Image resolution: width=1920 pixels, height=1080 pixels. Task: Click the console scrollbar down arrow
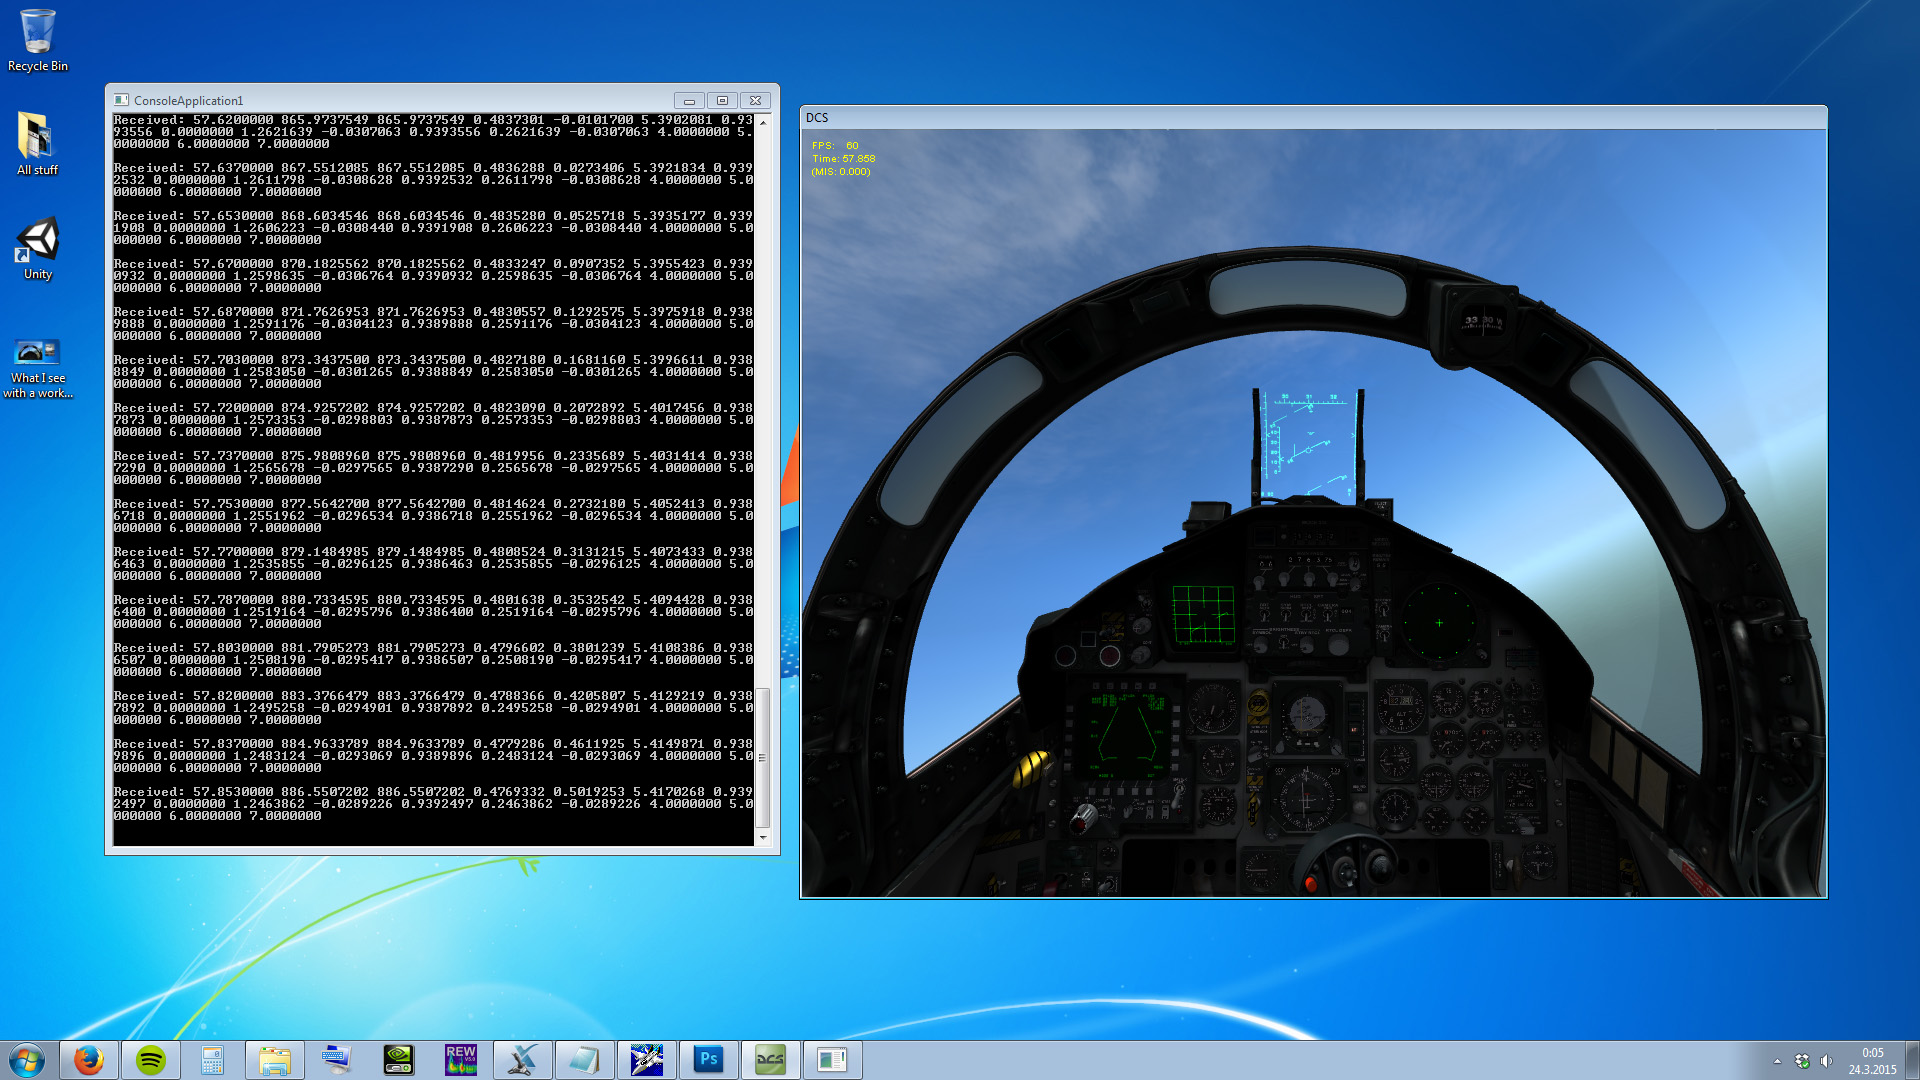(763, 838)
